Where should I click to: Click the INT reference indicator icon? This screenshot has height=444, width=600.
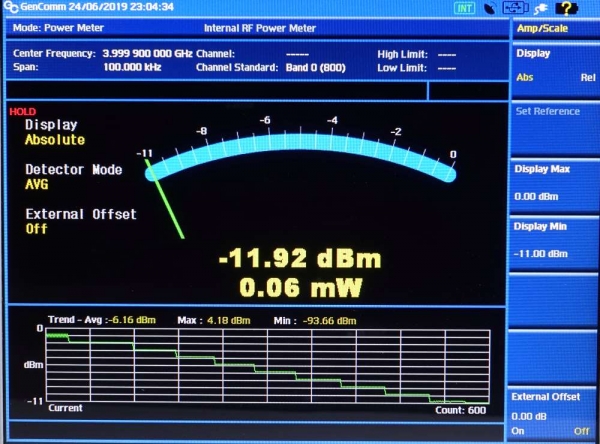click(465, 8)
